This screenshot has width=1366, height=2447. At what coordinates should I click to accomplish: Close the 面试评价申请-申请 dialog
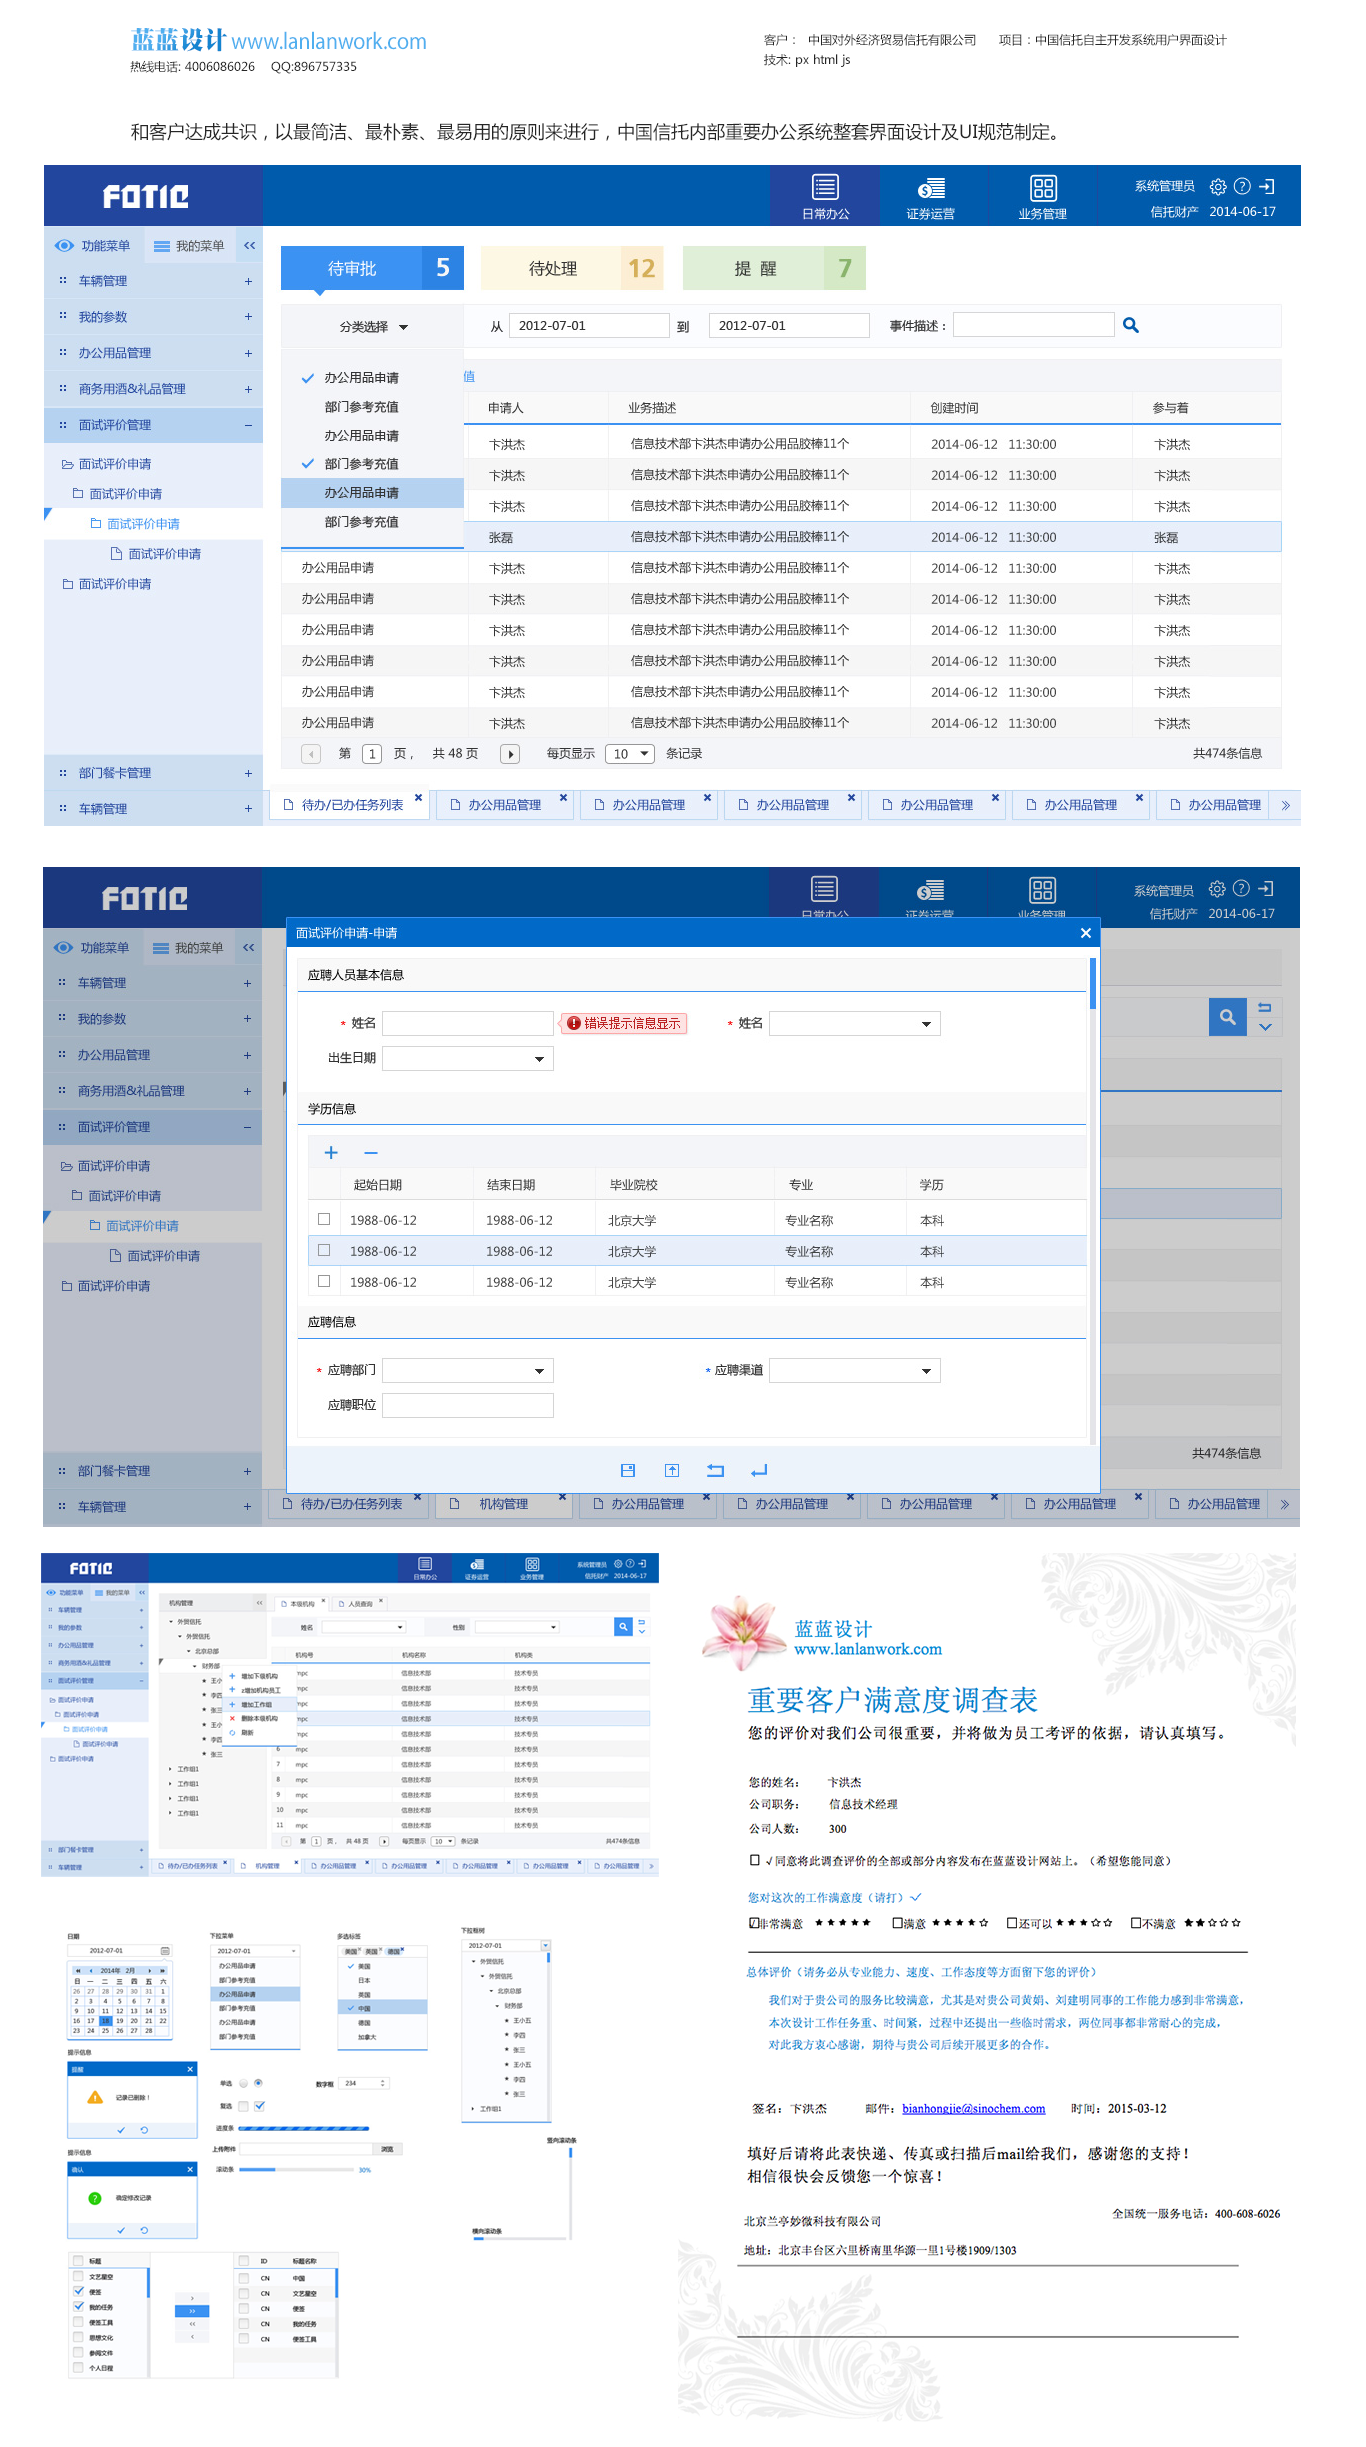point(1085,933)
